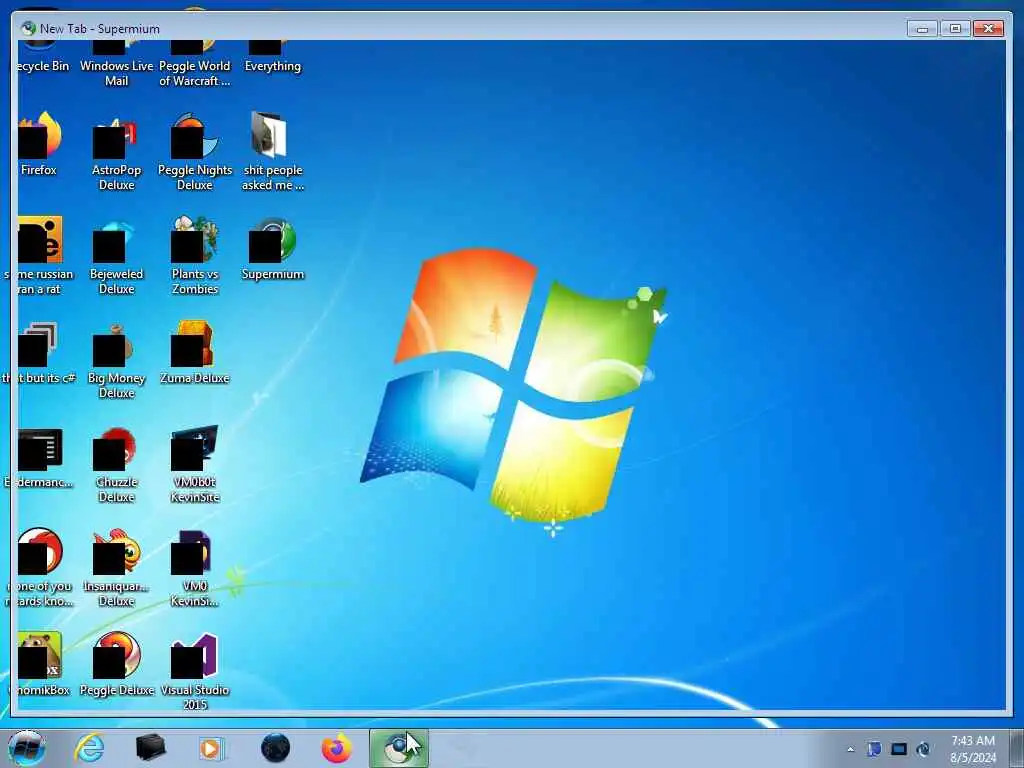Select the Bejeweled Deluxe desktop icon
This screenshot has height=768, width=1024.
click(x=116, y=255)
